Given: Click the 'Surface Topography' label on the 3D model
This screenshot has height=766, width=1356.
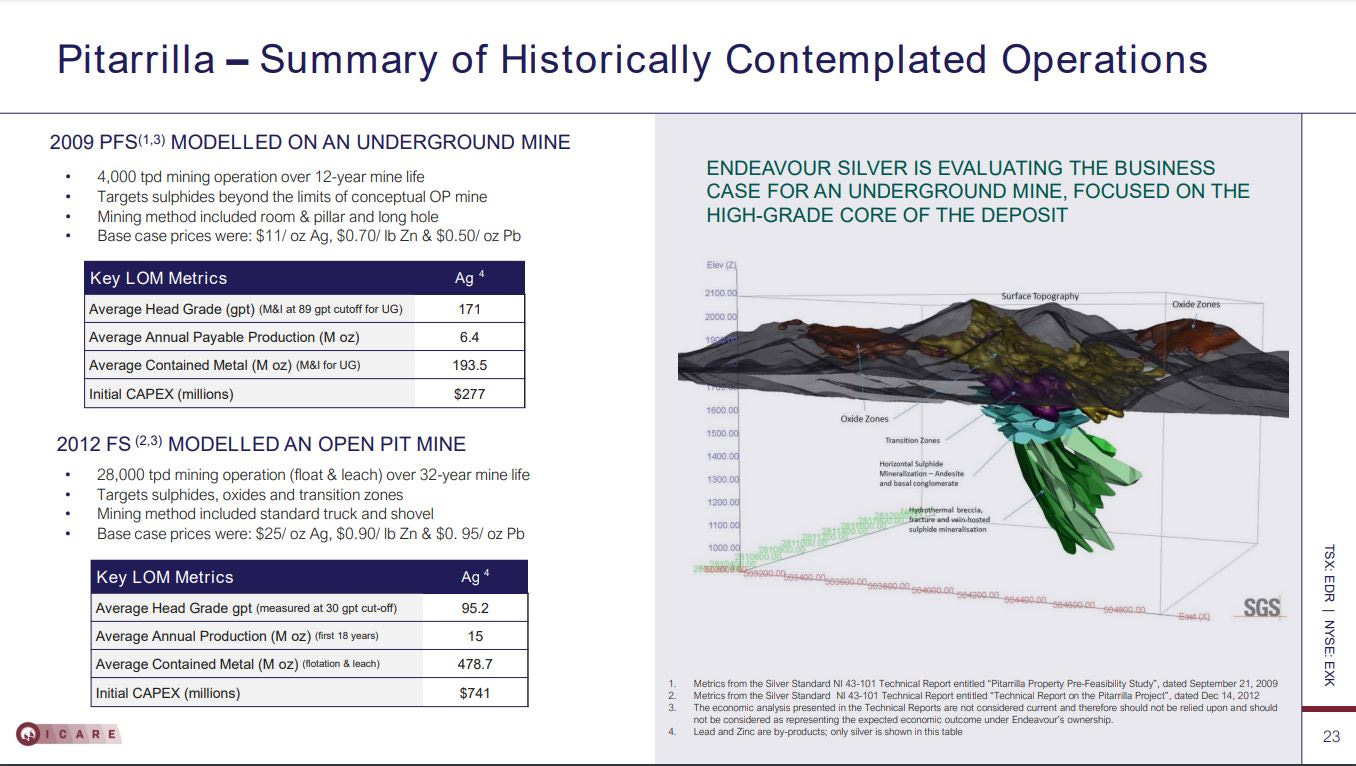Looking at the screenshot, I should pyautogui.click(x=1040, y=296).
